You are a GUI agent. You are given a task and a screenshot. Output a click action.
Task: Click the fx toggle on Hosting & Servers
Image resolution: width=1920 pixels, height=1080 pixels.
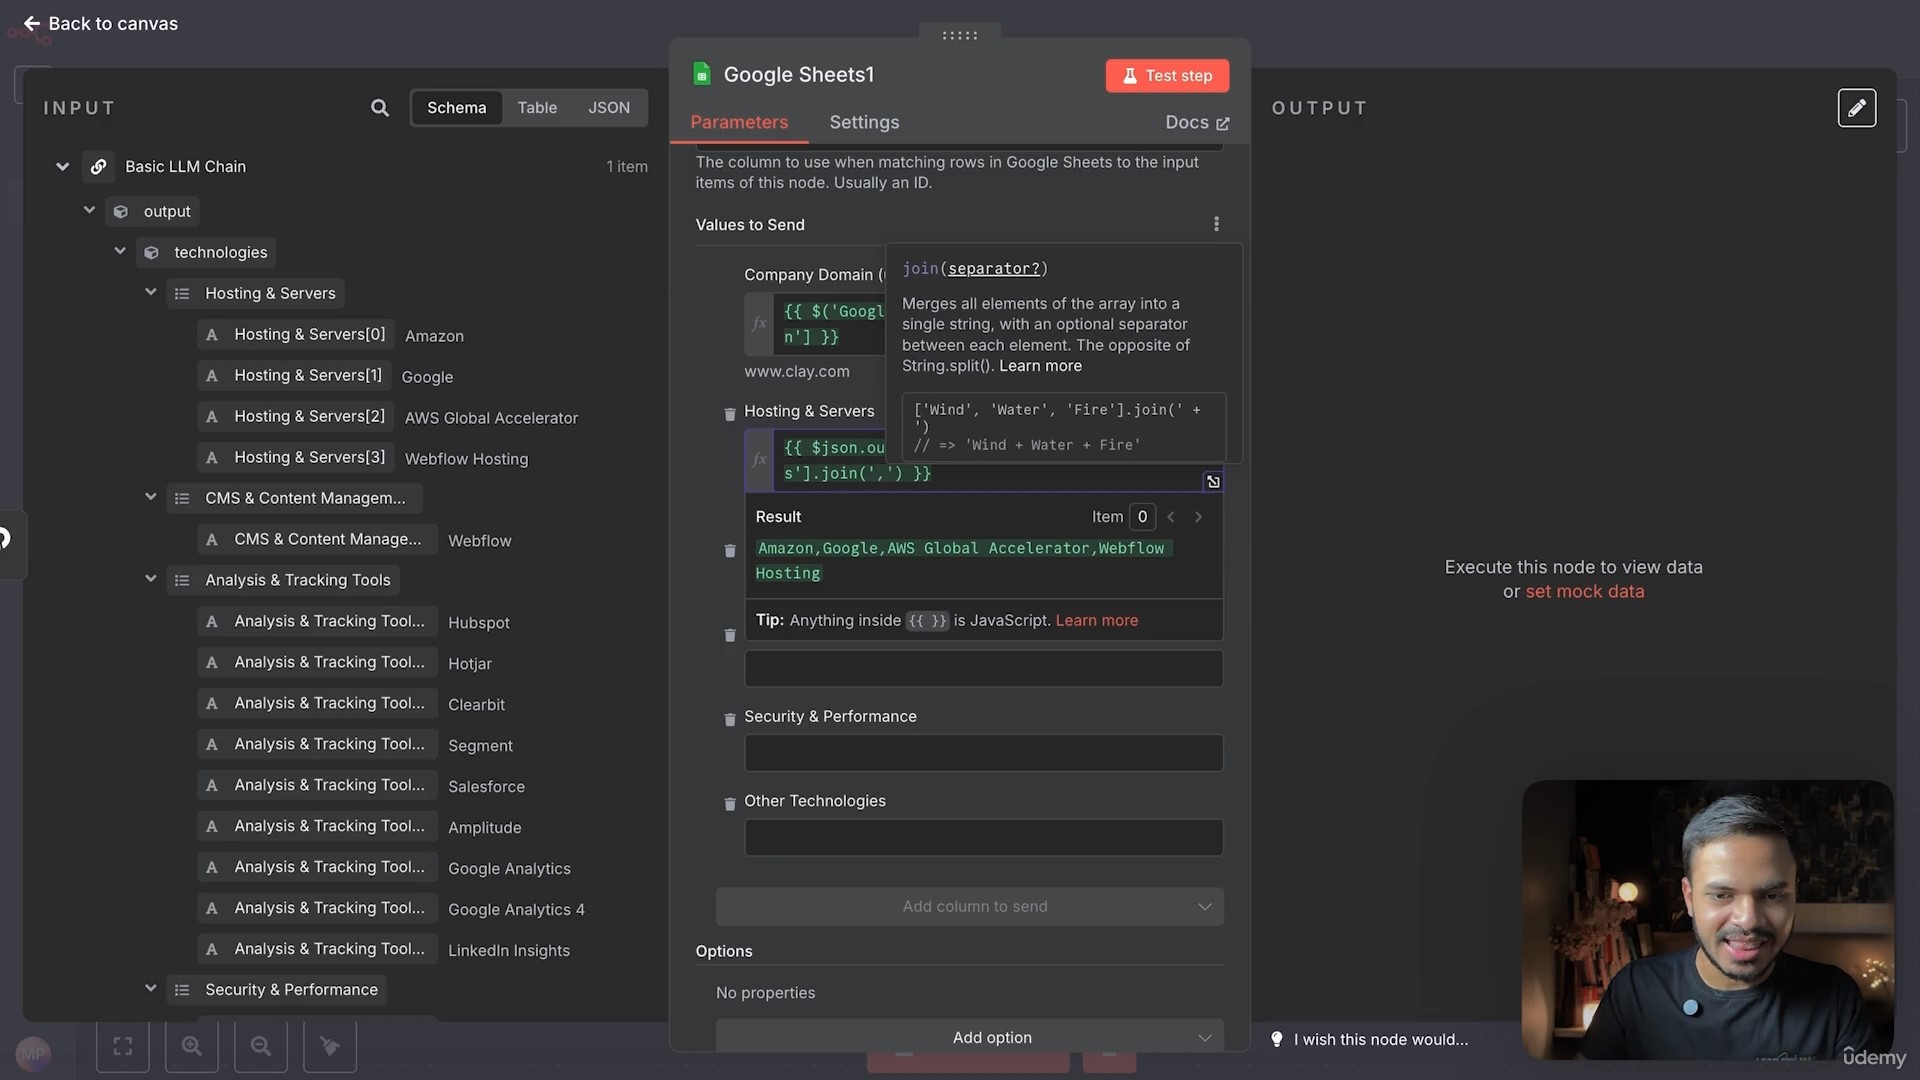point(760,461)
